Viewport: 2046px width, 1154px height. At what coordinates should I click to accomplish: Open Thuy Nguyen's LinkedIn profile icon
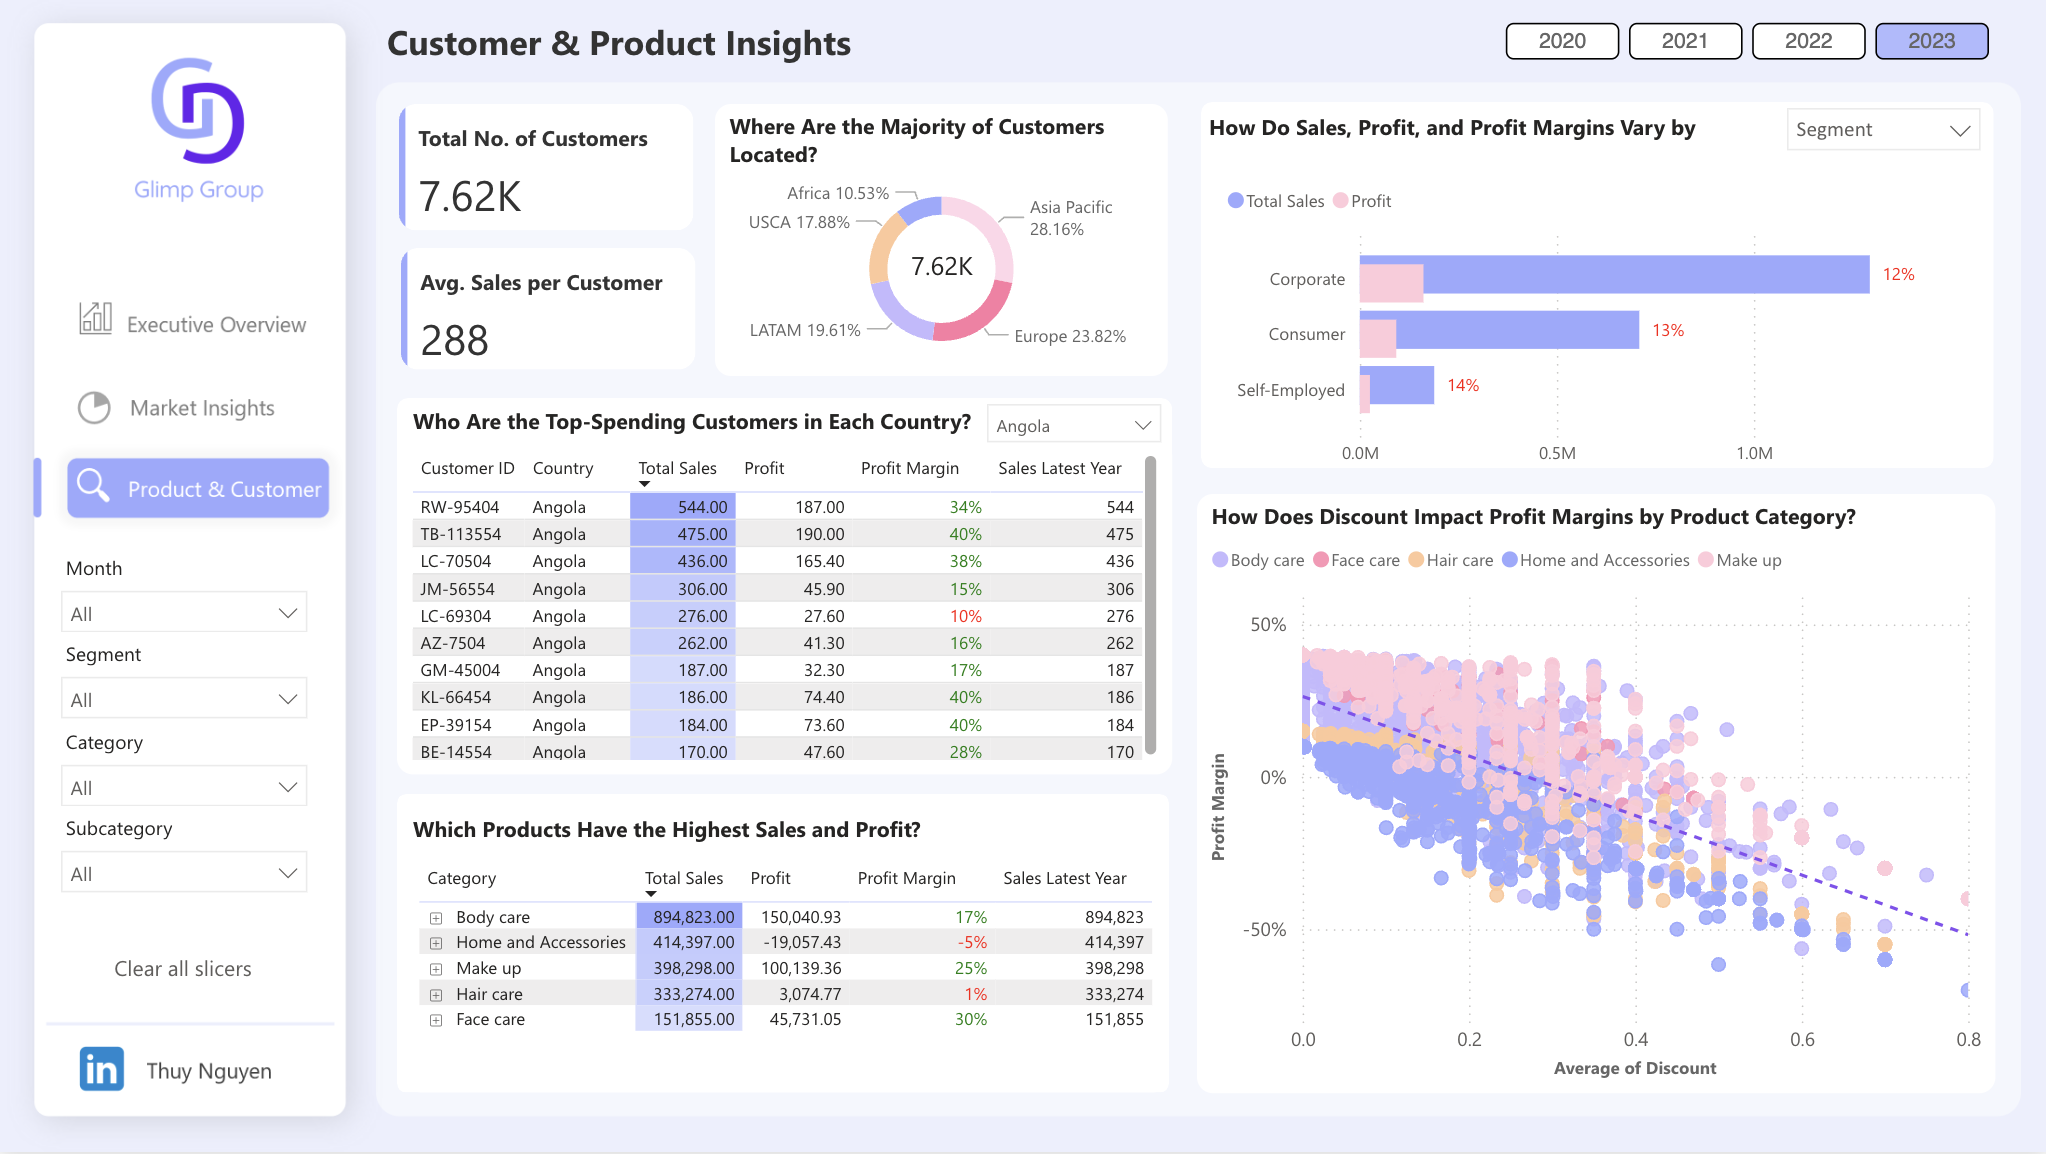(101, 1068)
